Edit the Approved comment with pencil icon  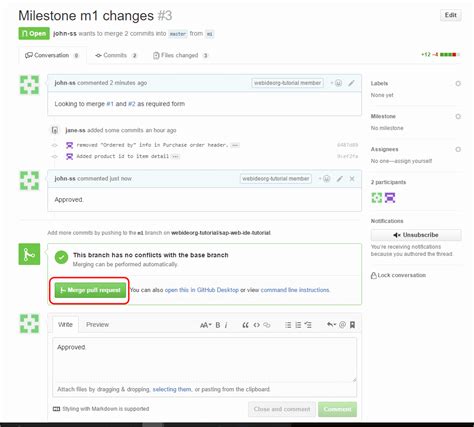click(x=339, y=179)
